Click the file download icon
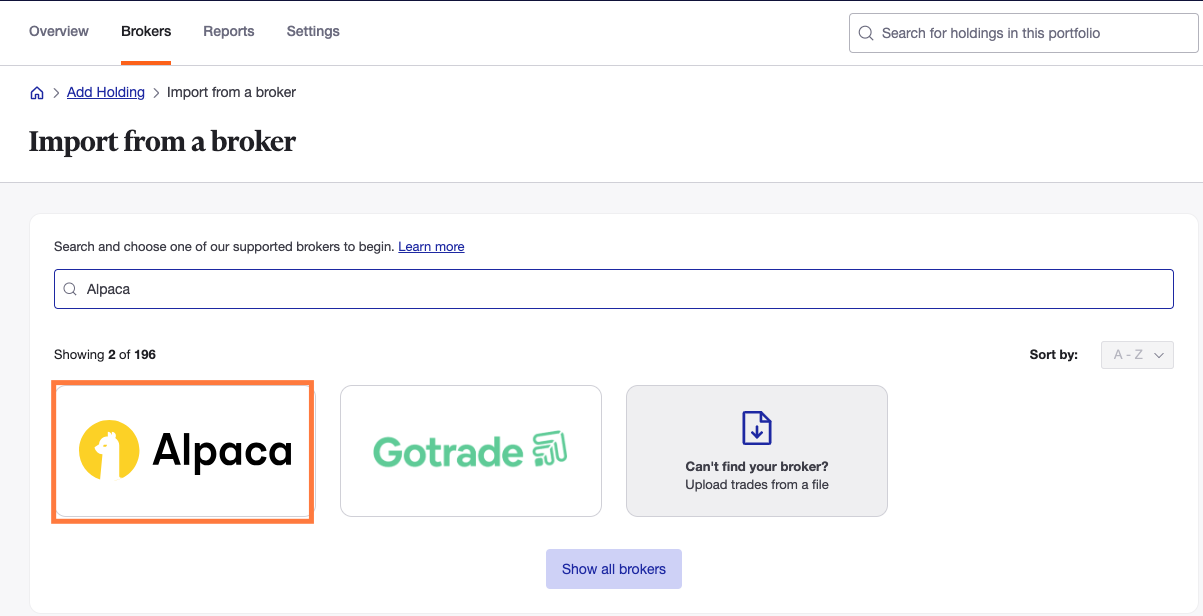The image size is (1203, 616). (x=757, y=427)
